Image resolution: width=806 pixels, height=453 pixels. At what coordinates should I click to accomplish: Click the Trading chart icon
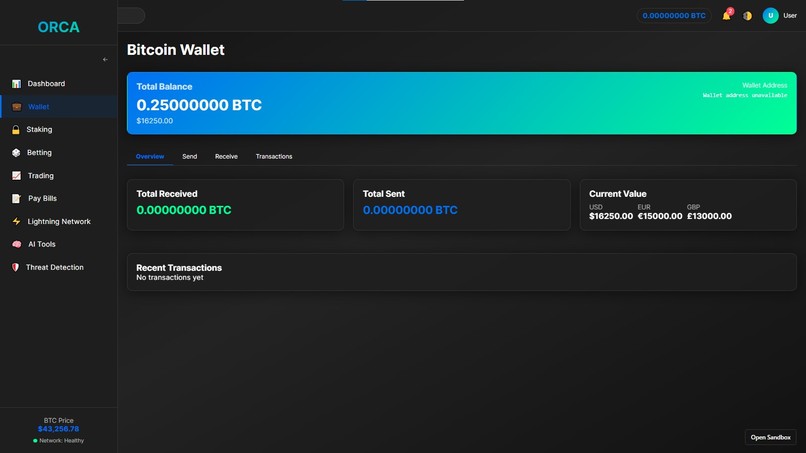point(16,175)
